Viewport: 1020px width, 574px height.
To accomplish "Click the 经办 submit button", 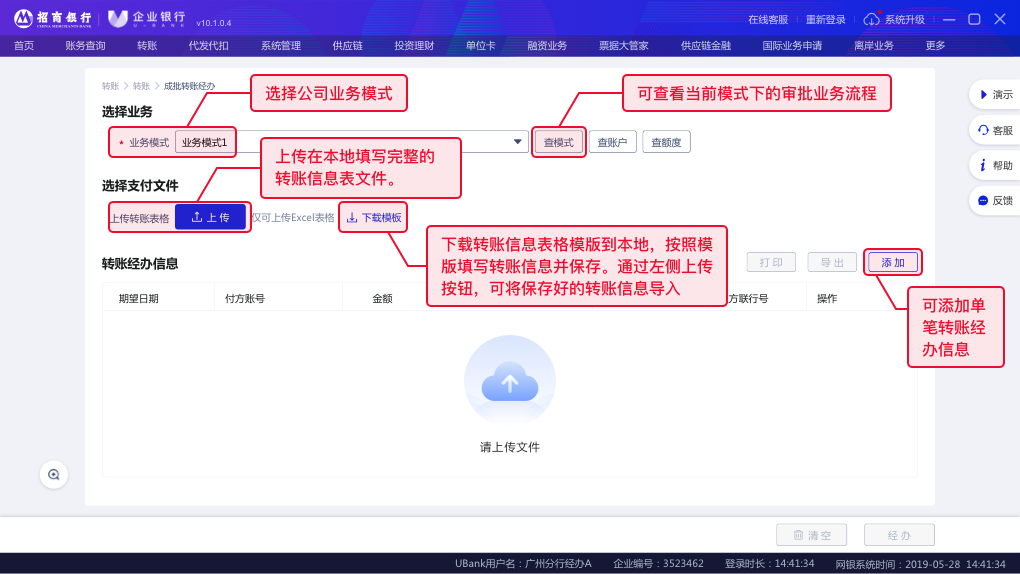I will pos(899,535).
